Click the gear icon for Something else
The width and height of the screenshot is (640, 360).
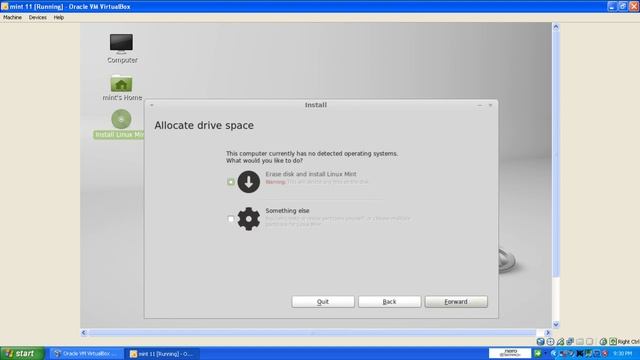point(249,219)
